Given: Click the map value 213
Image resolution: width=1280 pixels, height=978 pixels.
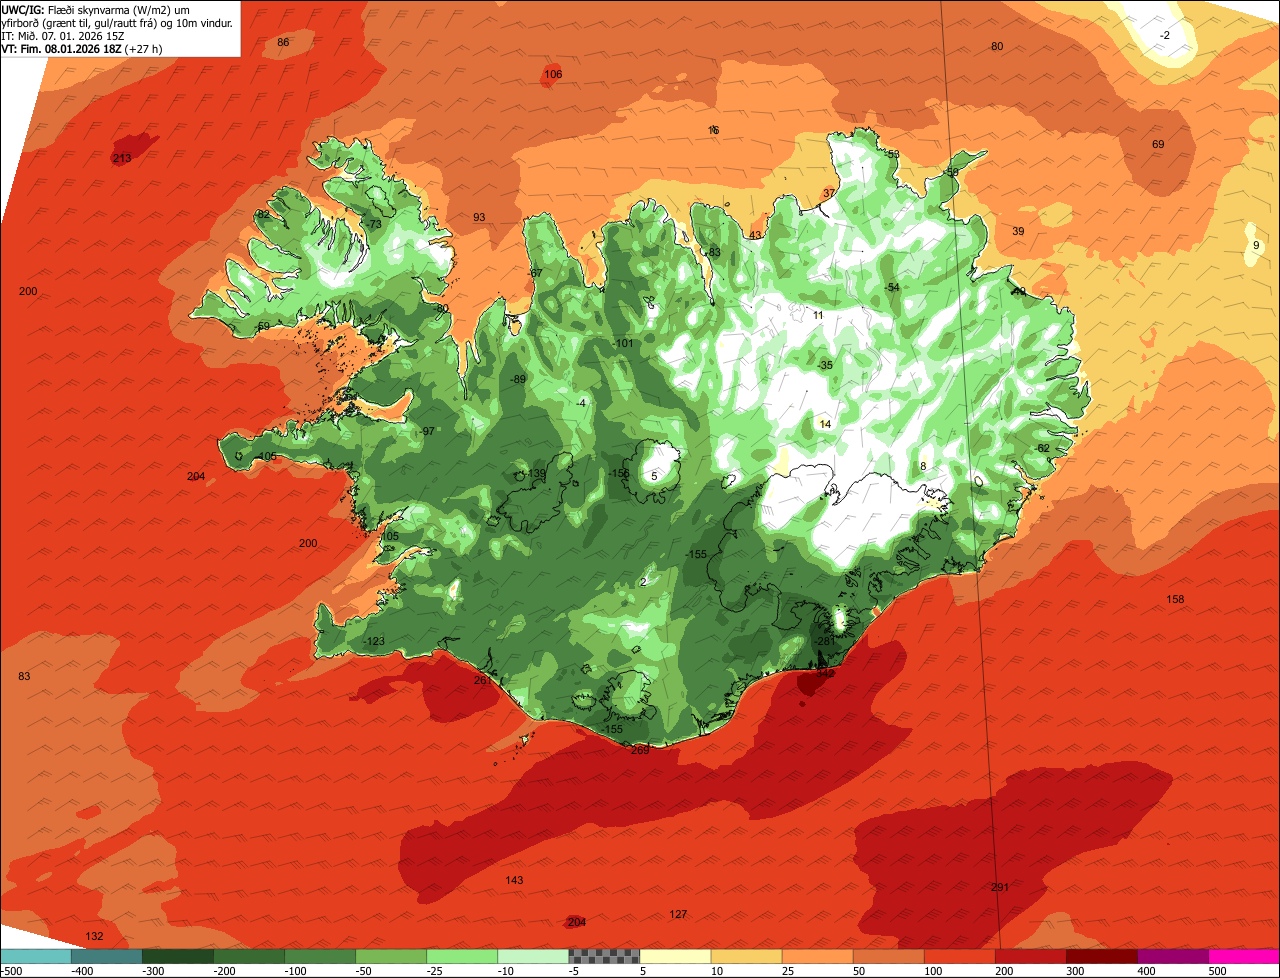Looking at the screenshot, I should tap(122, 158).
